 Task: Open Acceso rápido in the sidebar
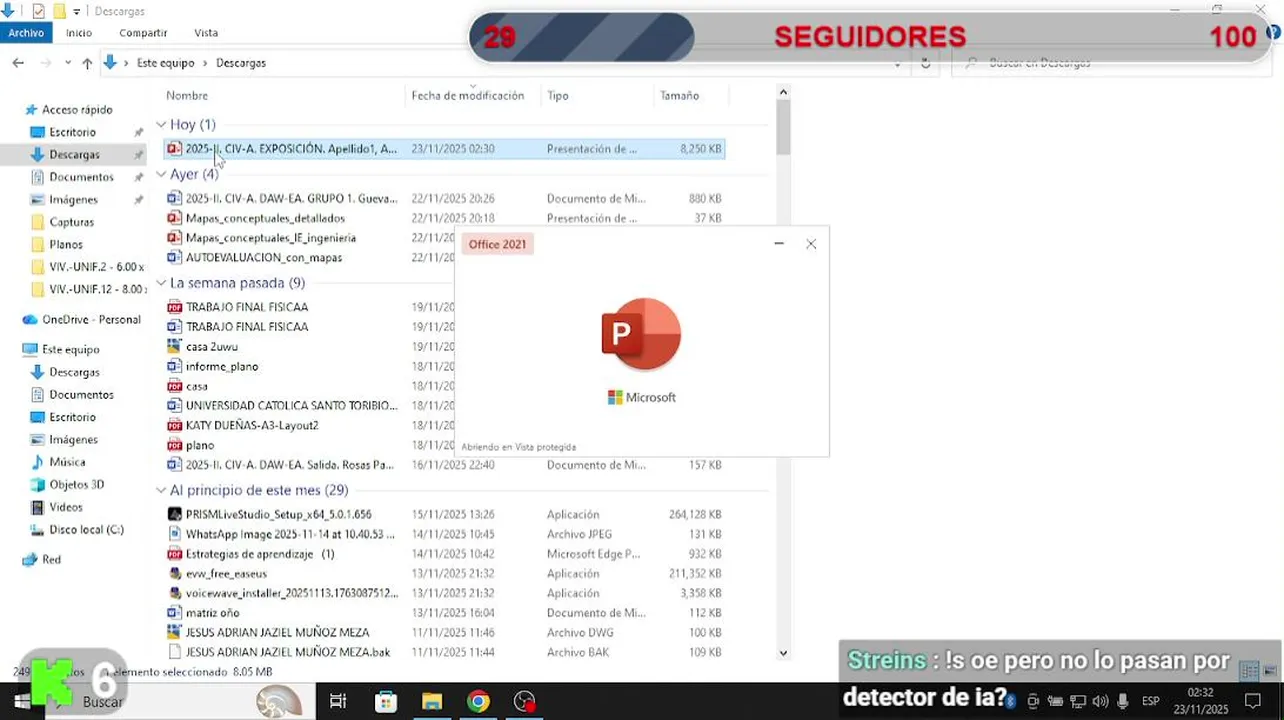click(x=77, y=110)
